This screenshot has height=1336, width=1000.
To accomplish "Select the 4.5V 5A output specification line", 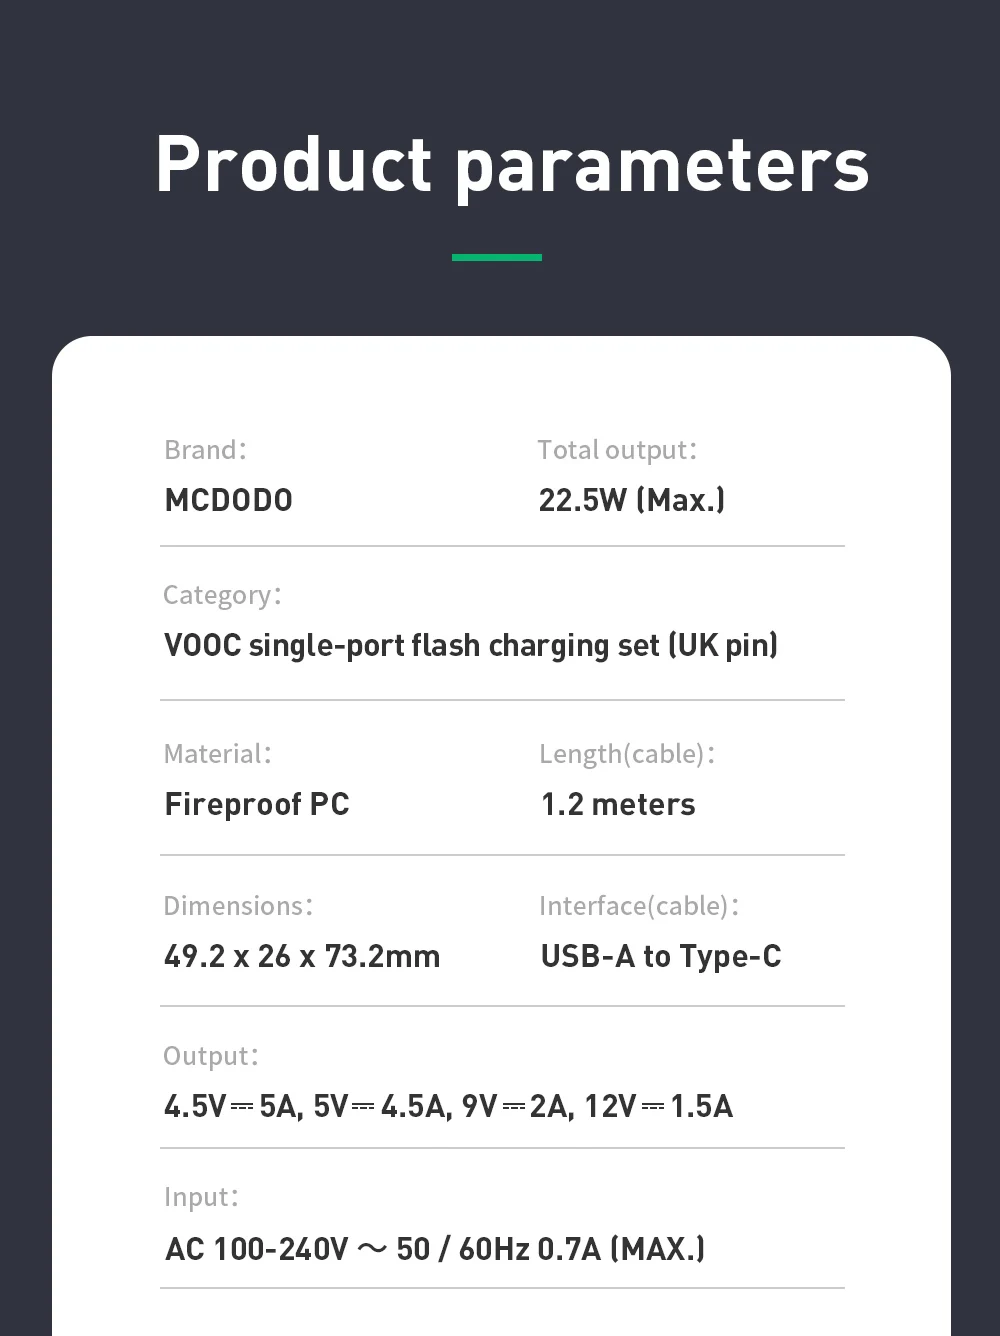I will tap(448, 1106).
